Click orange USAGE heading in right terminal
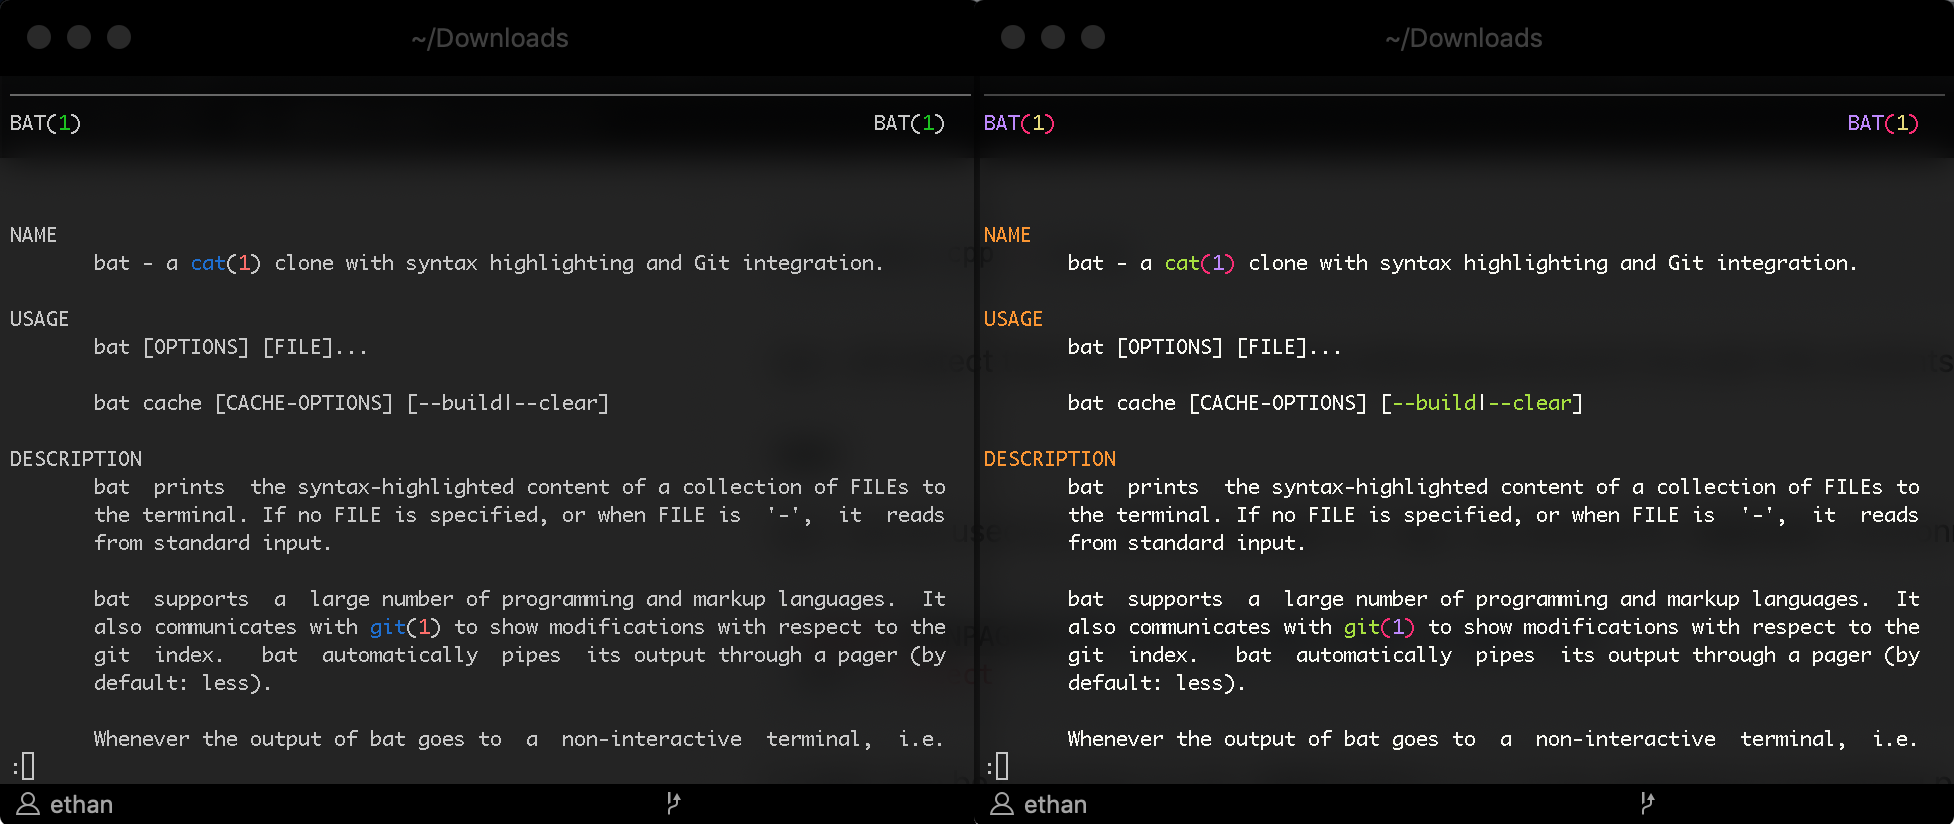This screenshot has height=824, width=1954. click(1013, 319)
